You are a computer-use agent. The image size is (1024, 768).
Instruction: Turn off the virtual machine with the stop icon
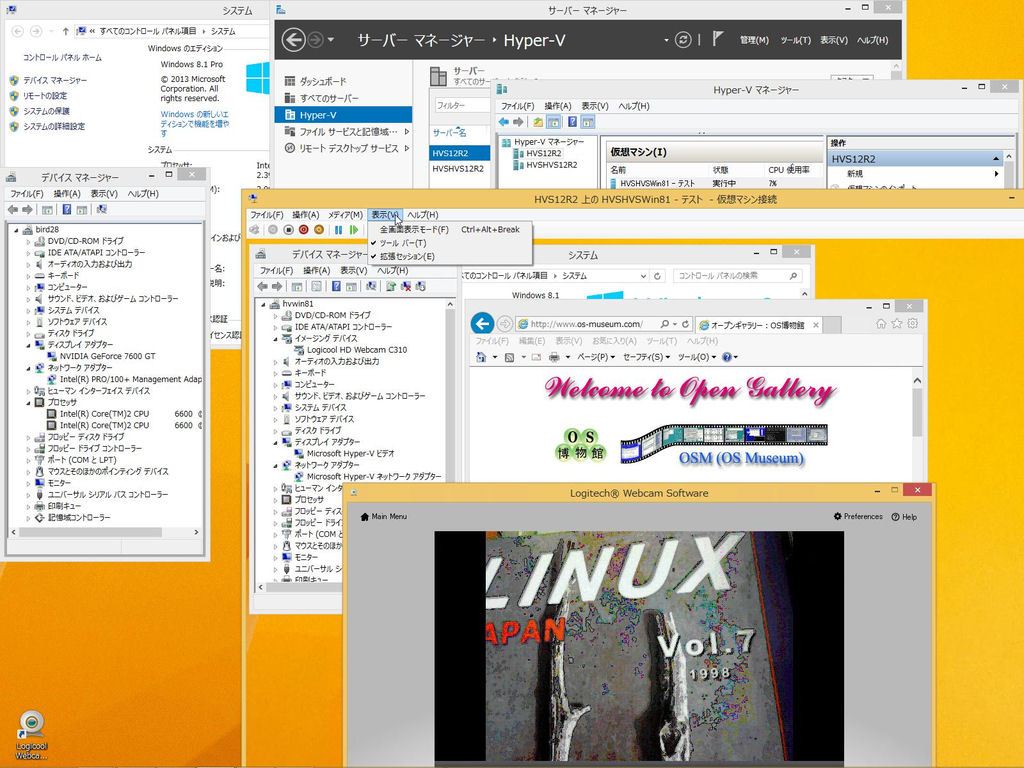click(288, 230)
